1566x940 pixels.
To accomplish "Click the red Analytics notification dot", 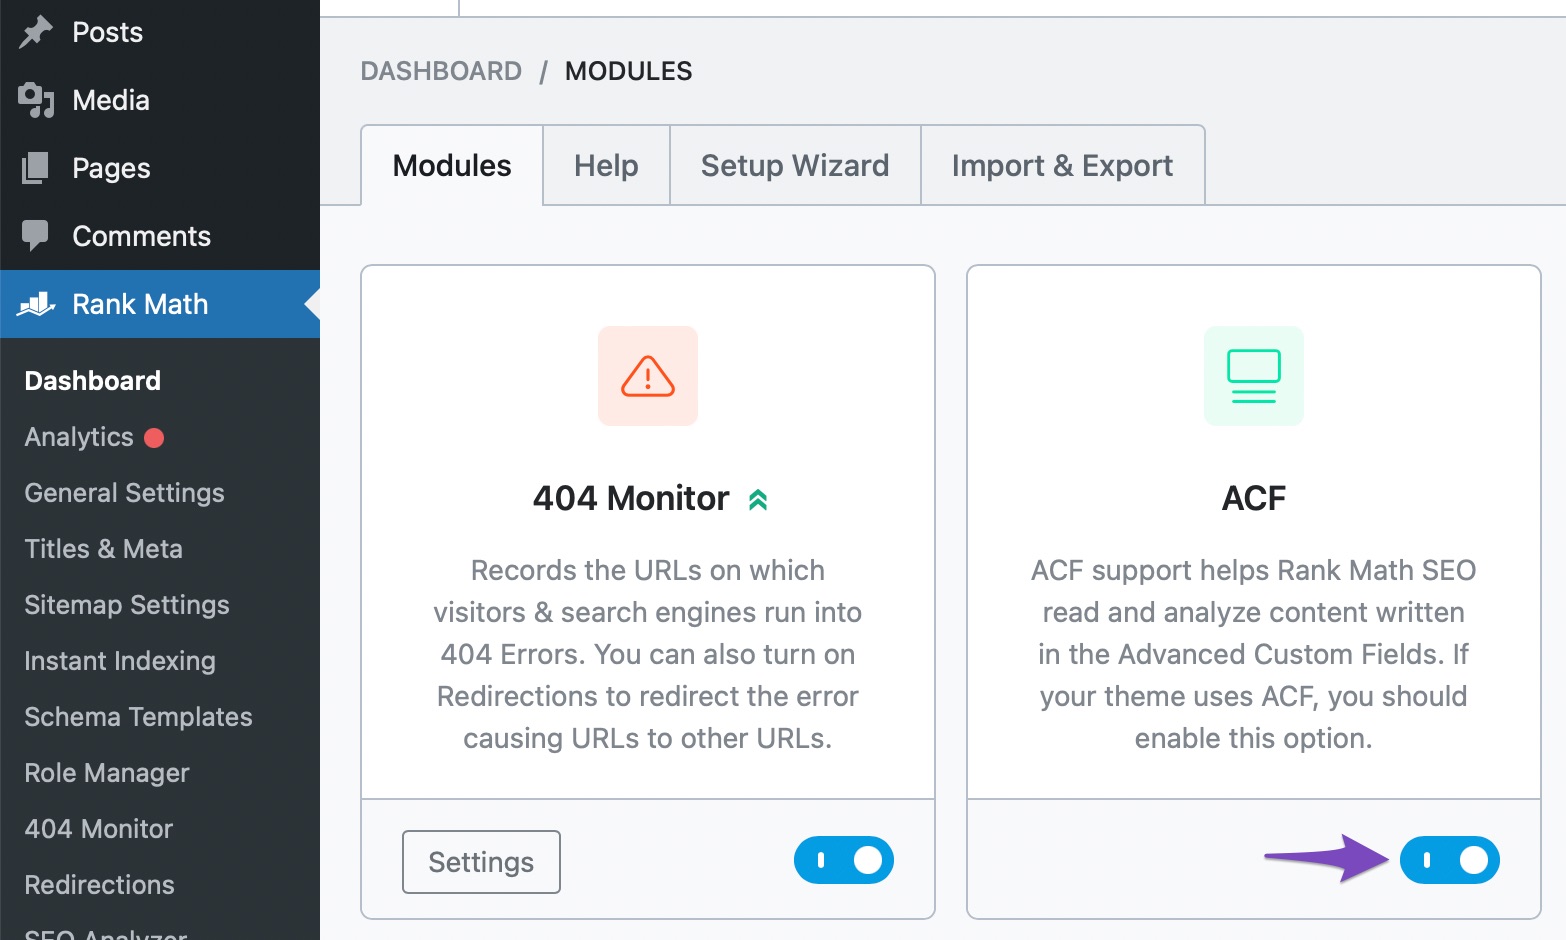I will click(154, 438).
